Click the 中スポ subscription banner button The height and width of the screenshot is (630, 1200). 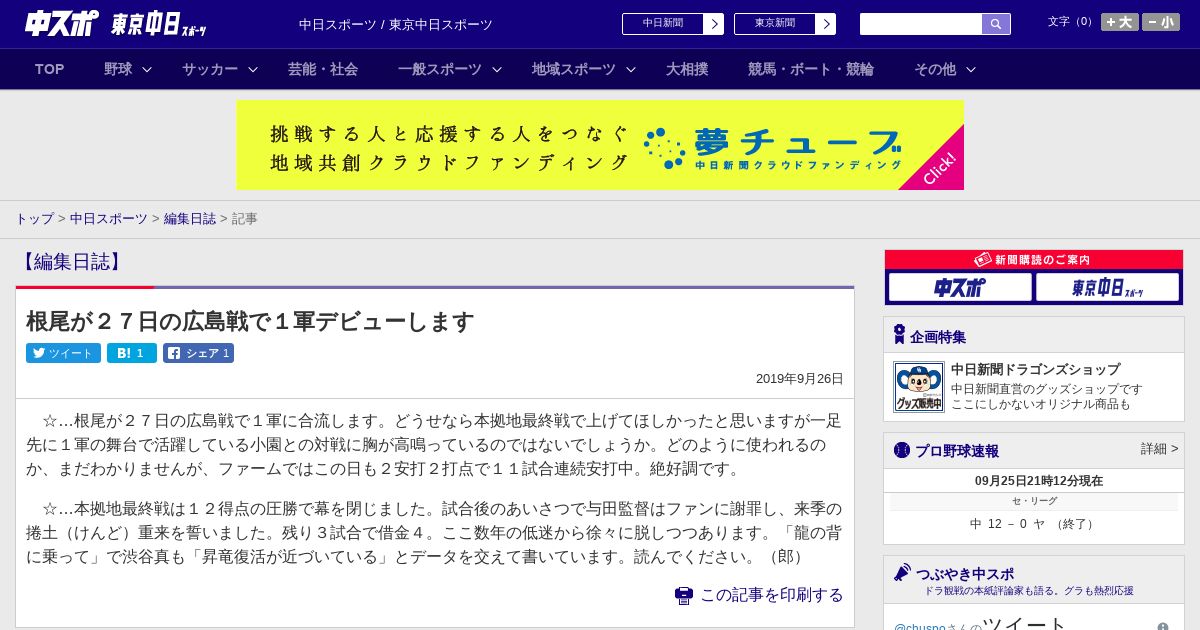point(960,288)
